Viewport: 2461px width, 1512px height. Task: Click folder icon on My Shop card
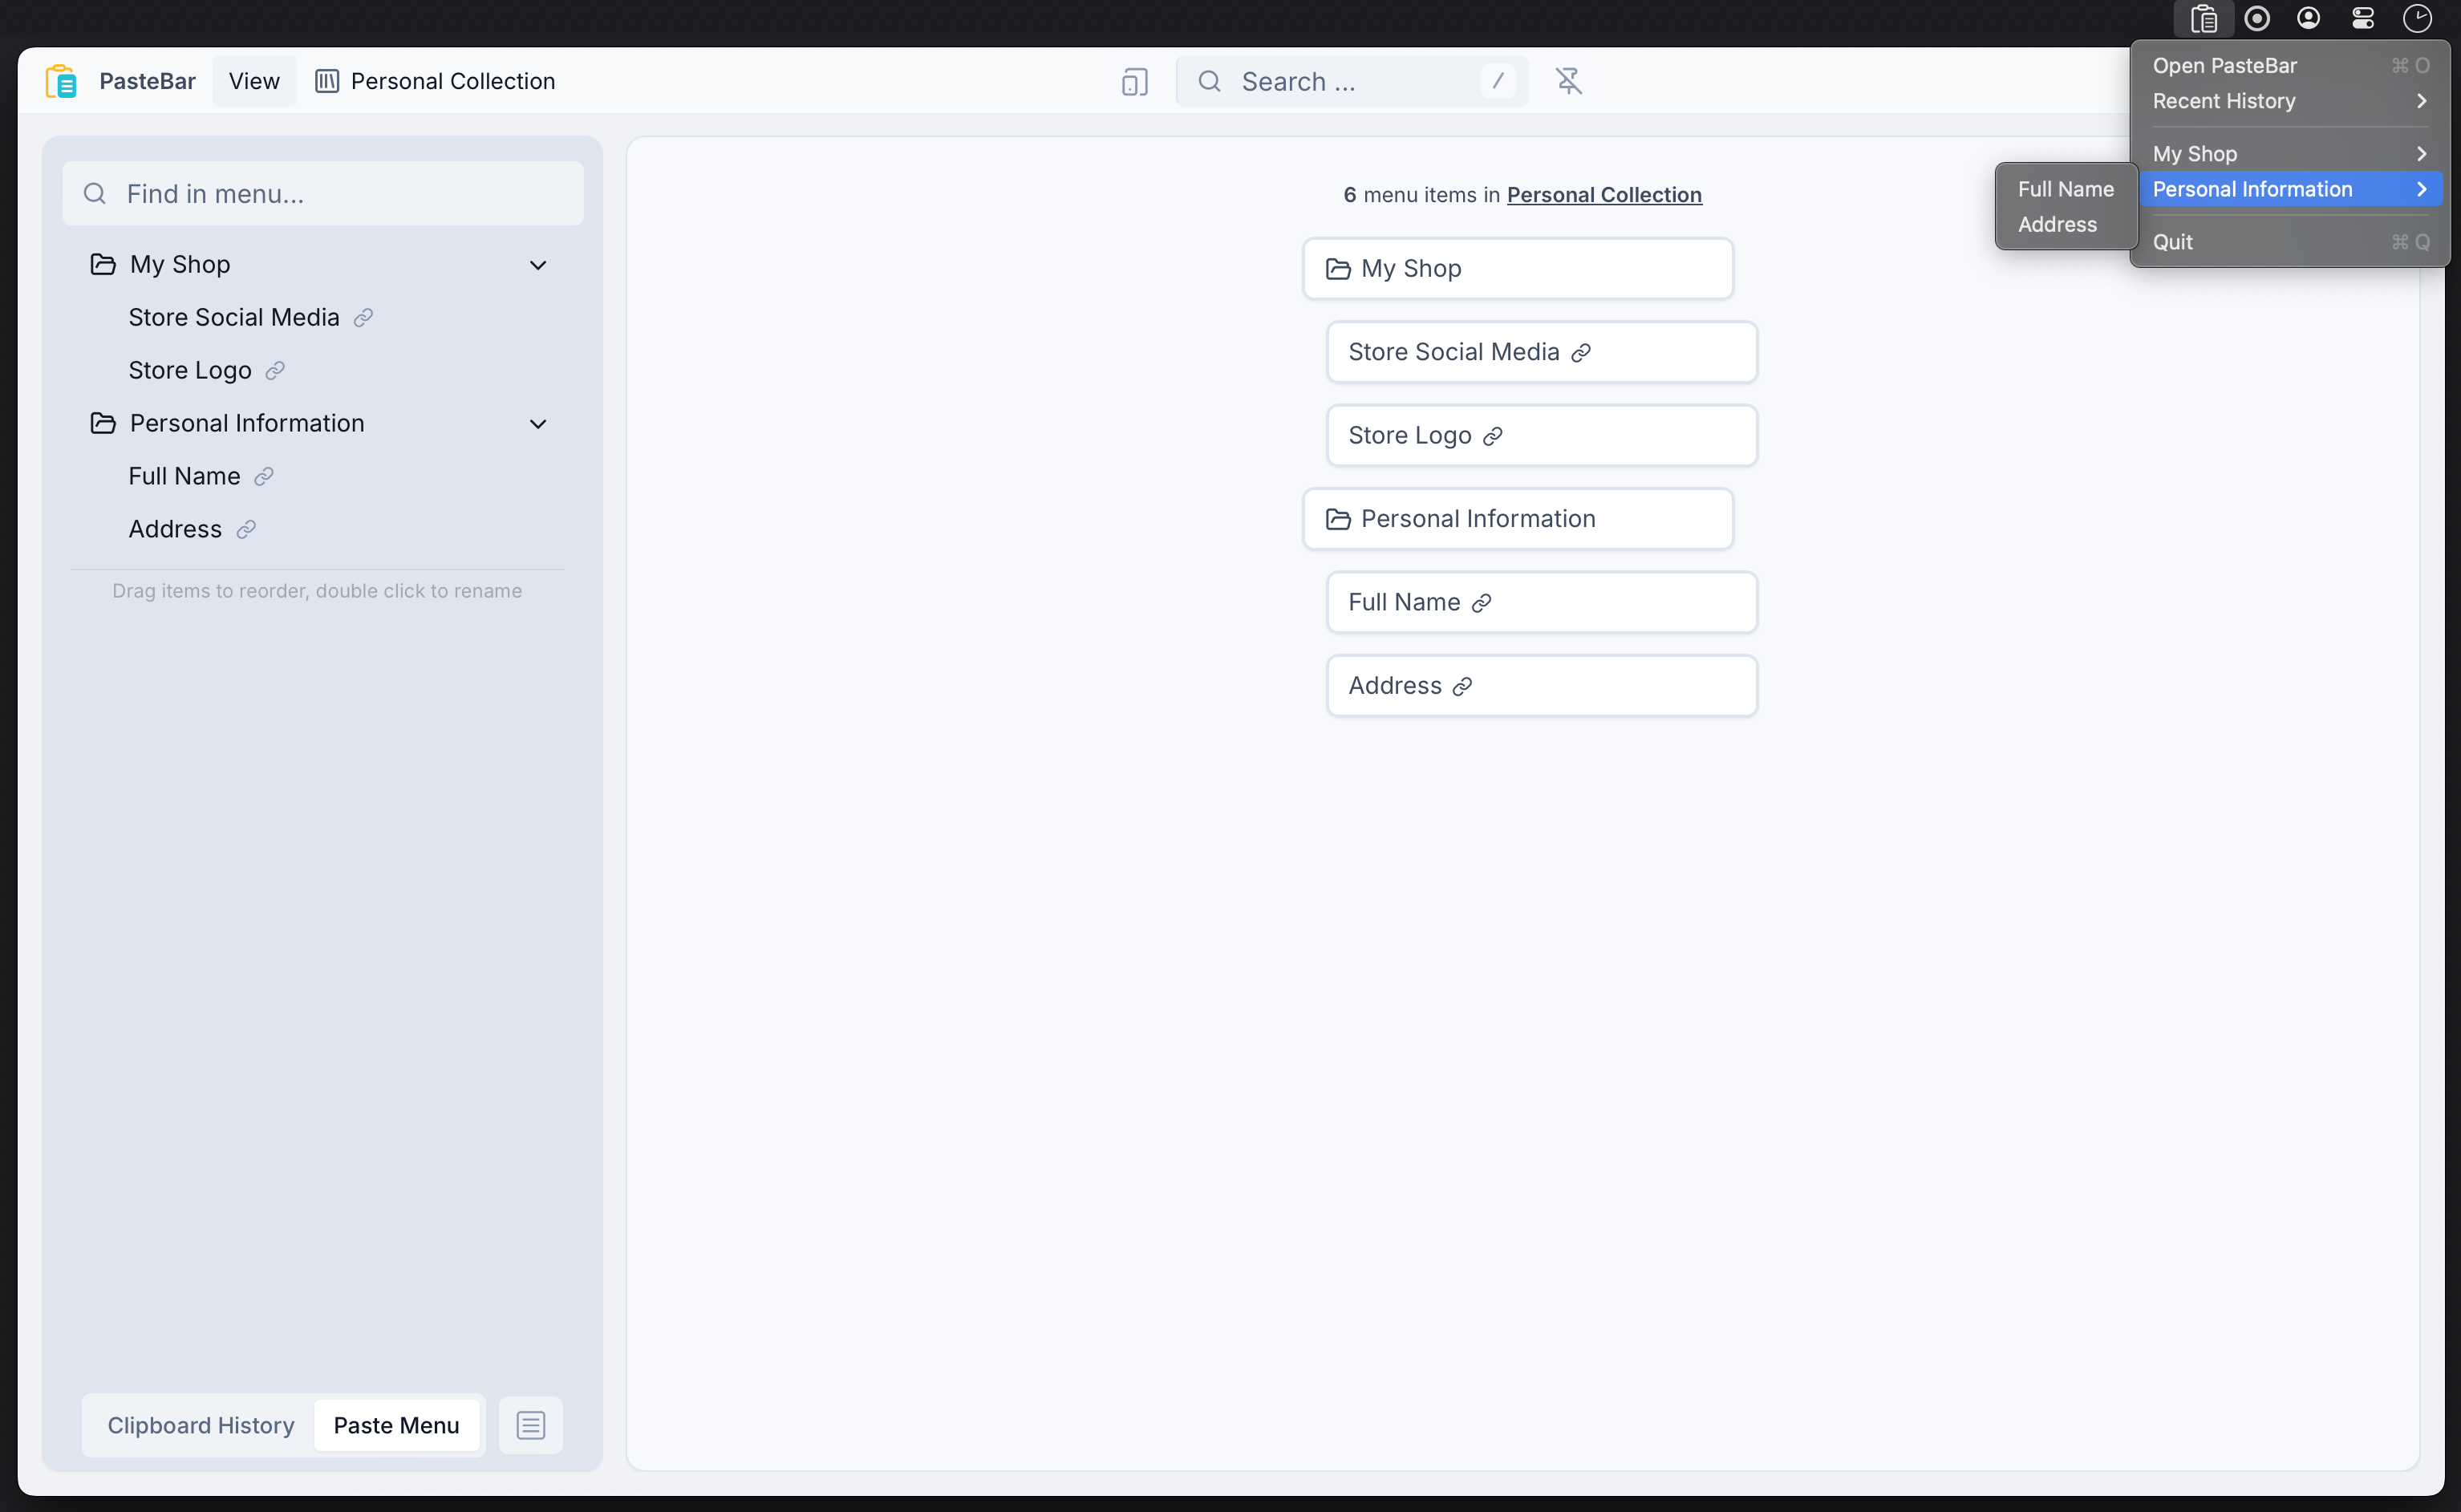click(1338, 268)
